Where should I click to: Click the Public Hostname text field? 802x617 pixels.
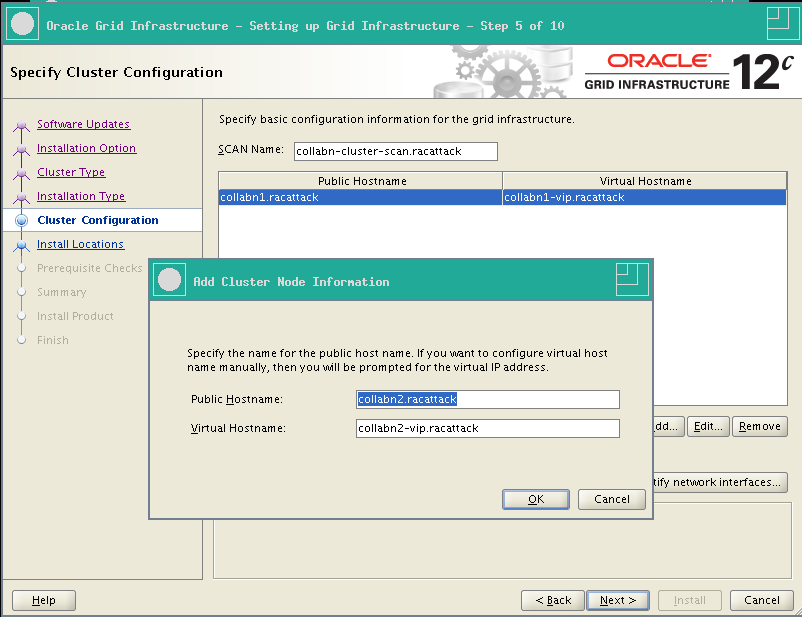tap(487, 399)
